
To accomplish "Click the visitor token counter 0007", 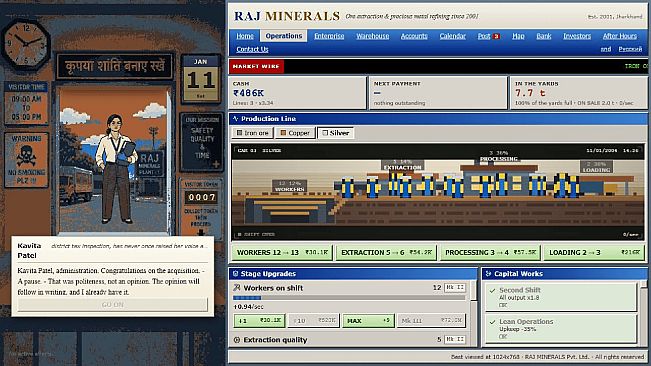I will (201, 197).
